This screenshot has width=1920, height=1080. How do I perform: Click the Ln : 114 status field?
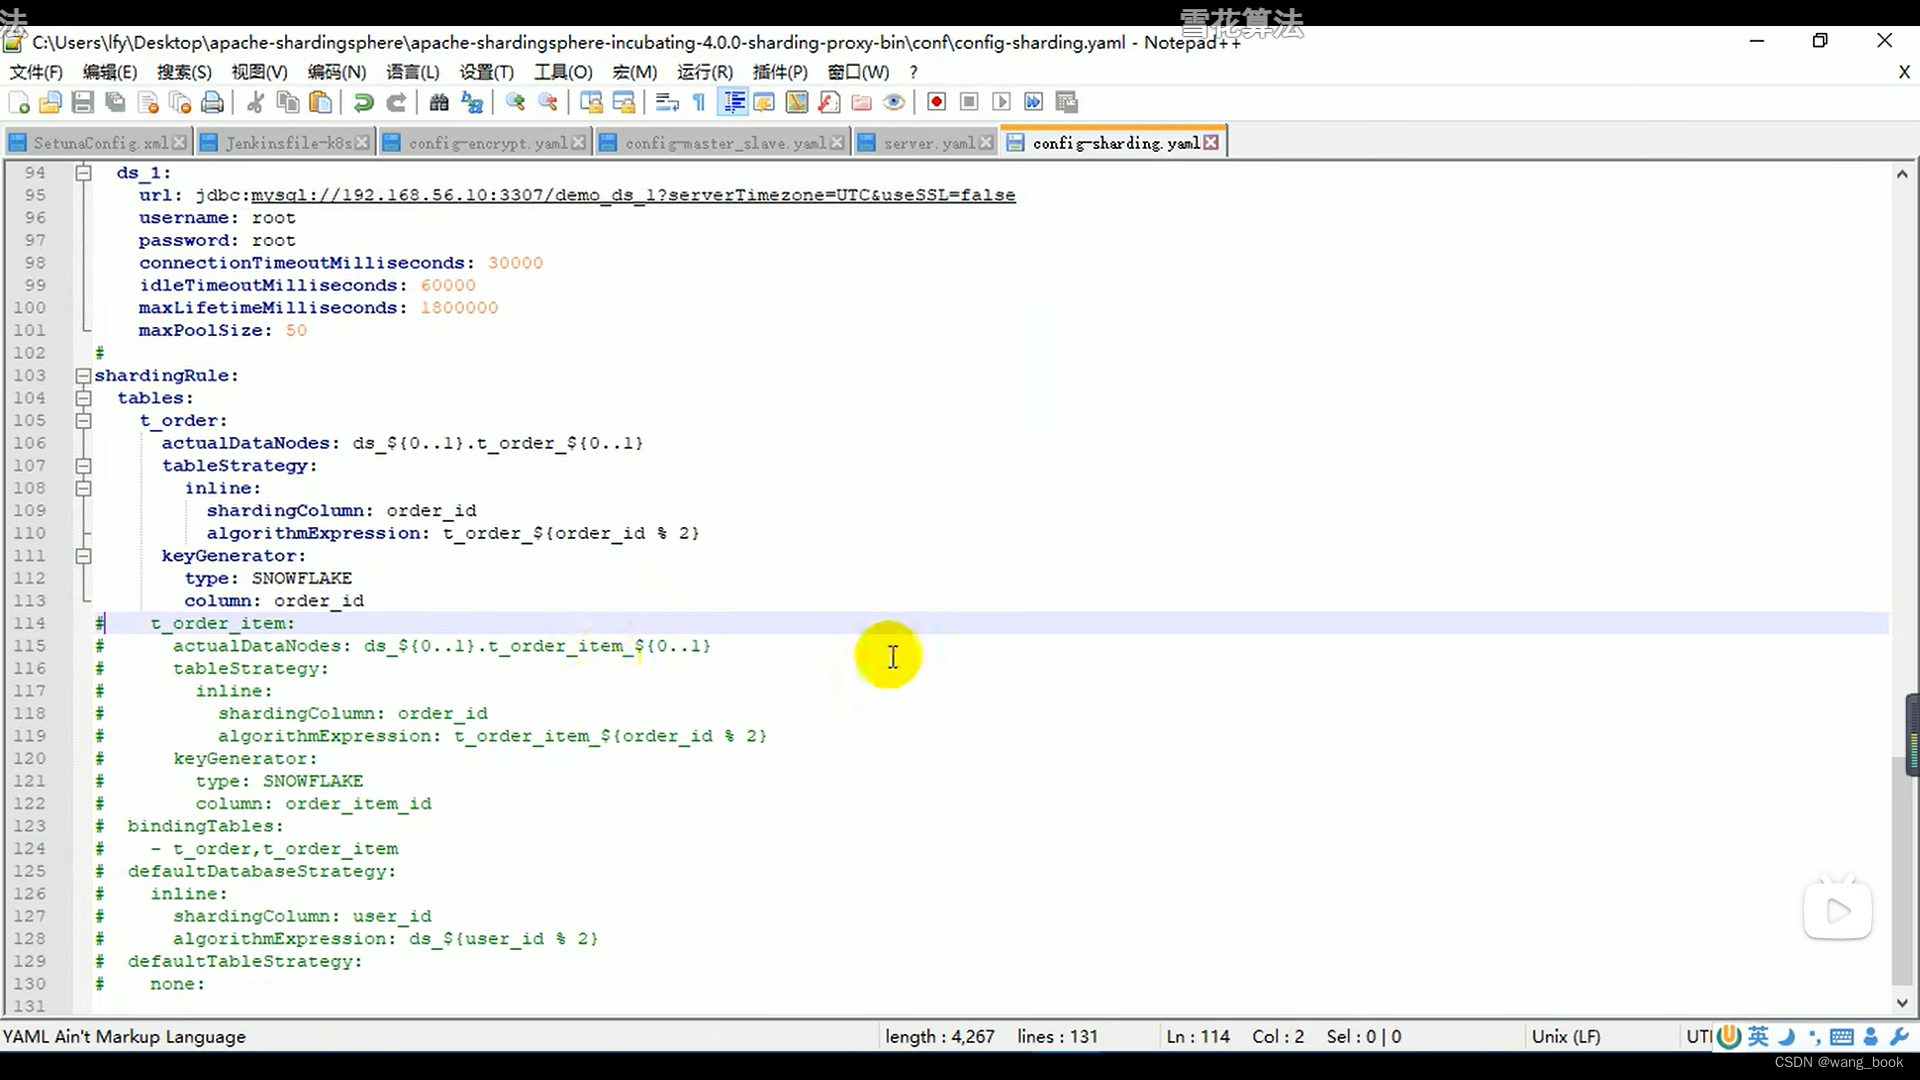[x=1198, y=1037]
